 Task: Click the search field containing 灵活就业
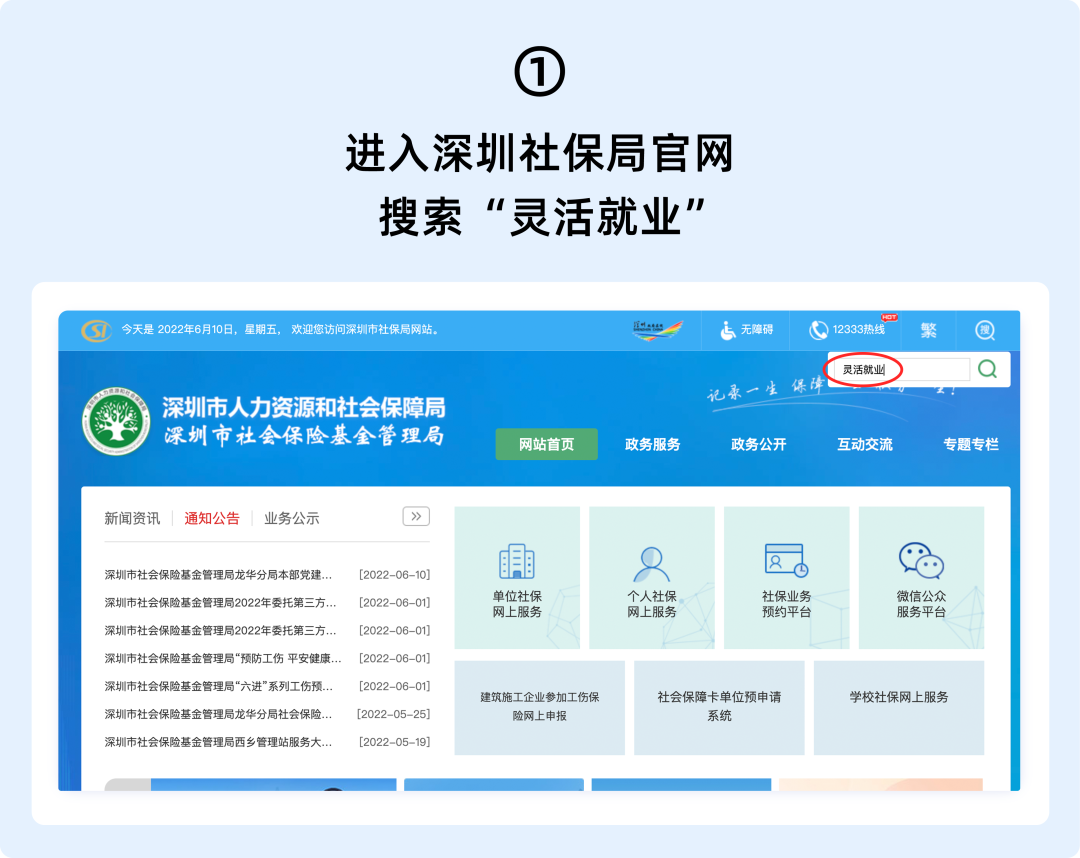tap(900, 370)
